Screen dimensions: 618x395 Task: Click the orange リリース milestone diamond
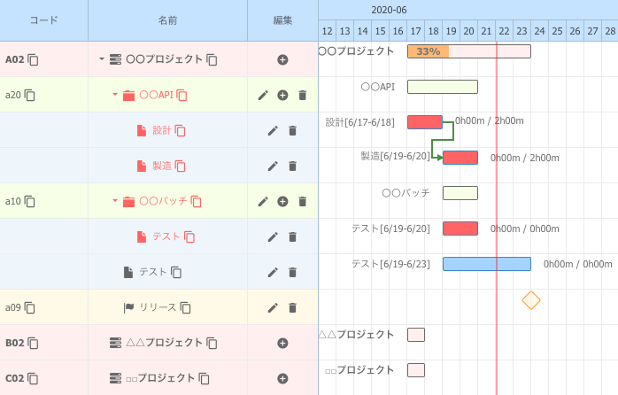(x=531, y=300)
